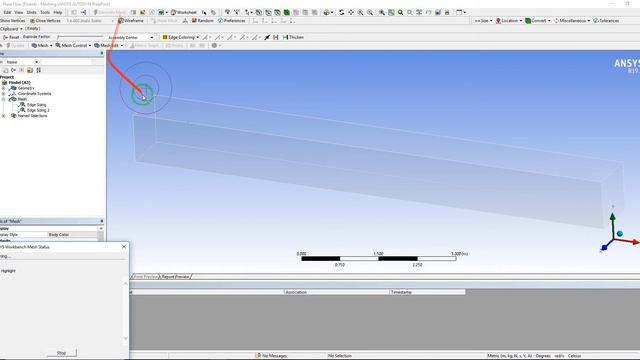The image size is (640, 360).
Task: Select Model (A3) in the outline tree
Action: point(20,82)
